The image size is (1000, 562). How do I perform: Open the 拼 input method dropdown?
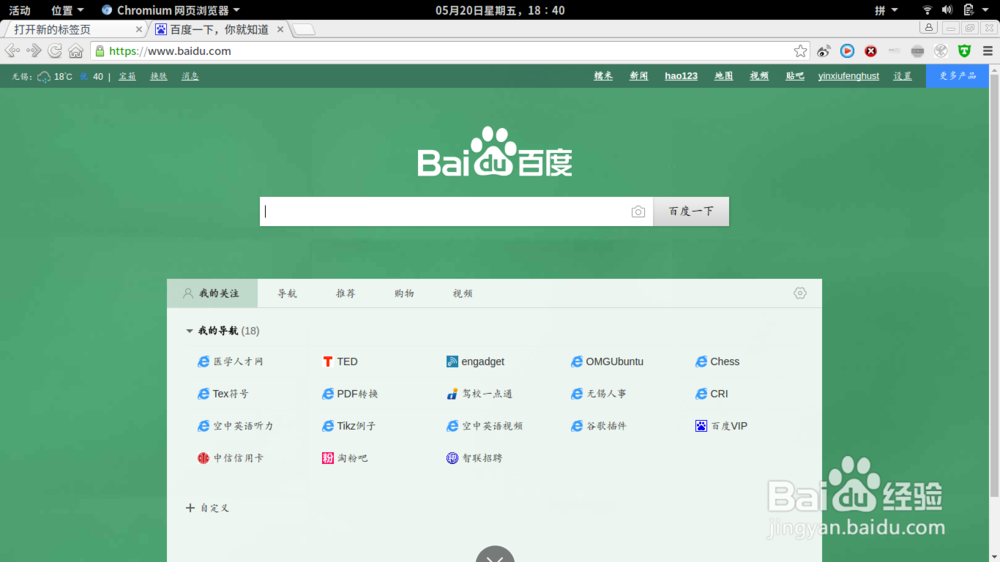click(x=886, y=10)
